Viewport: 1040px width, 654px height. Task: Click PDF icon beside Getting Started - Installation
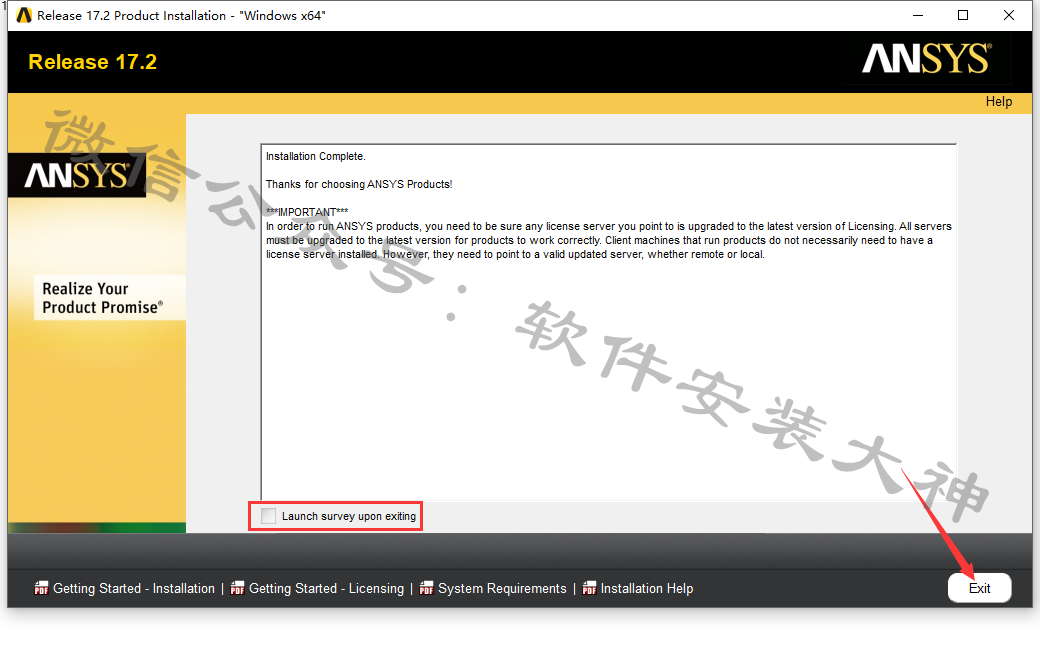pos(42,588)
